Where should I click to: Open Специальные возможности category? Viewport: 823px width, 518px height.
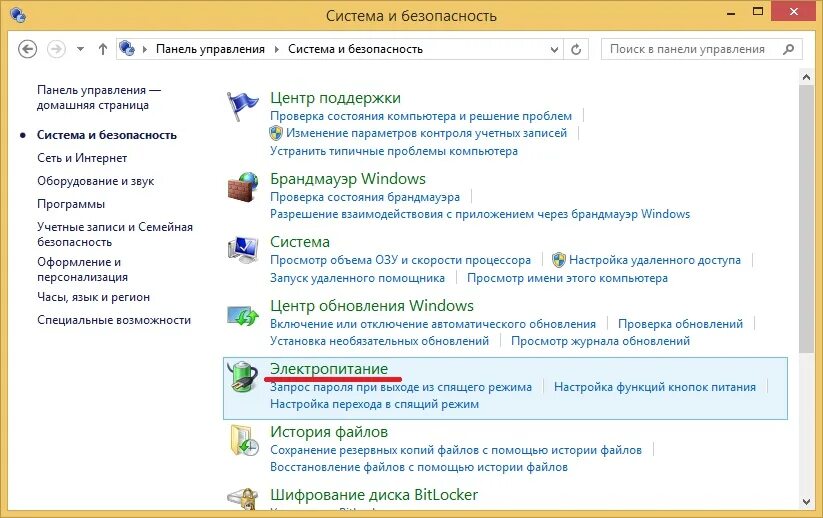(x=114, y=320)
